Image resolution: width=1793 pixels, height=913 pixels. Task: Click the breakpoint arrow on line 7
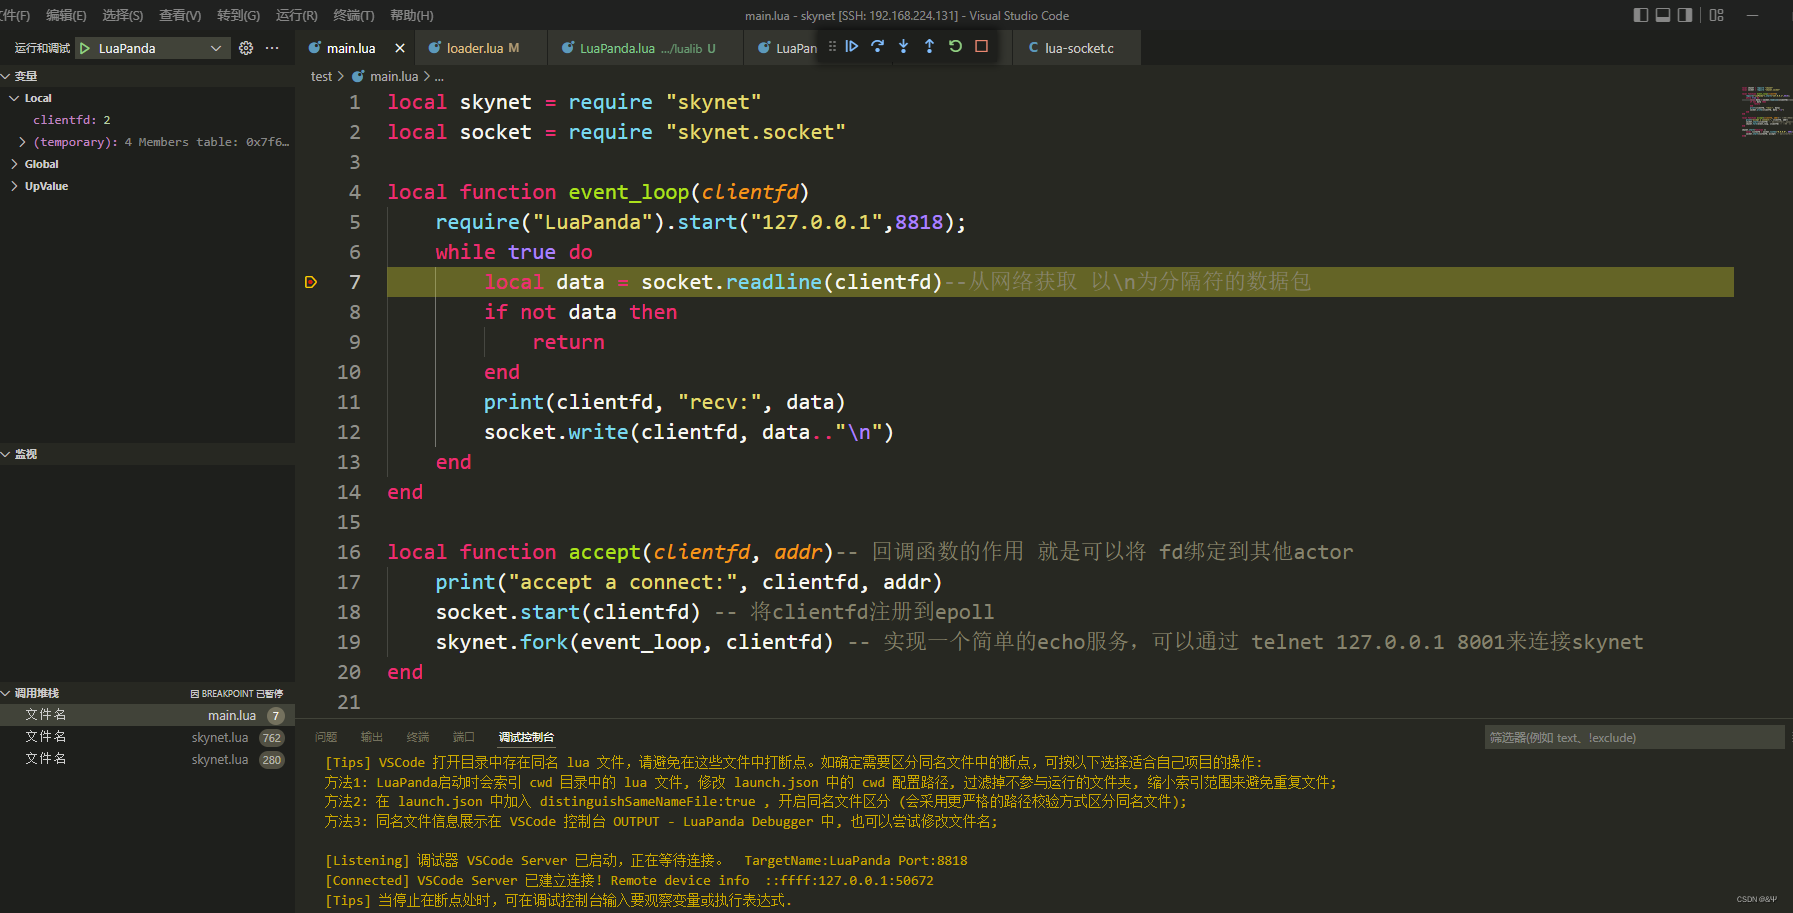pos(311,282)
